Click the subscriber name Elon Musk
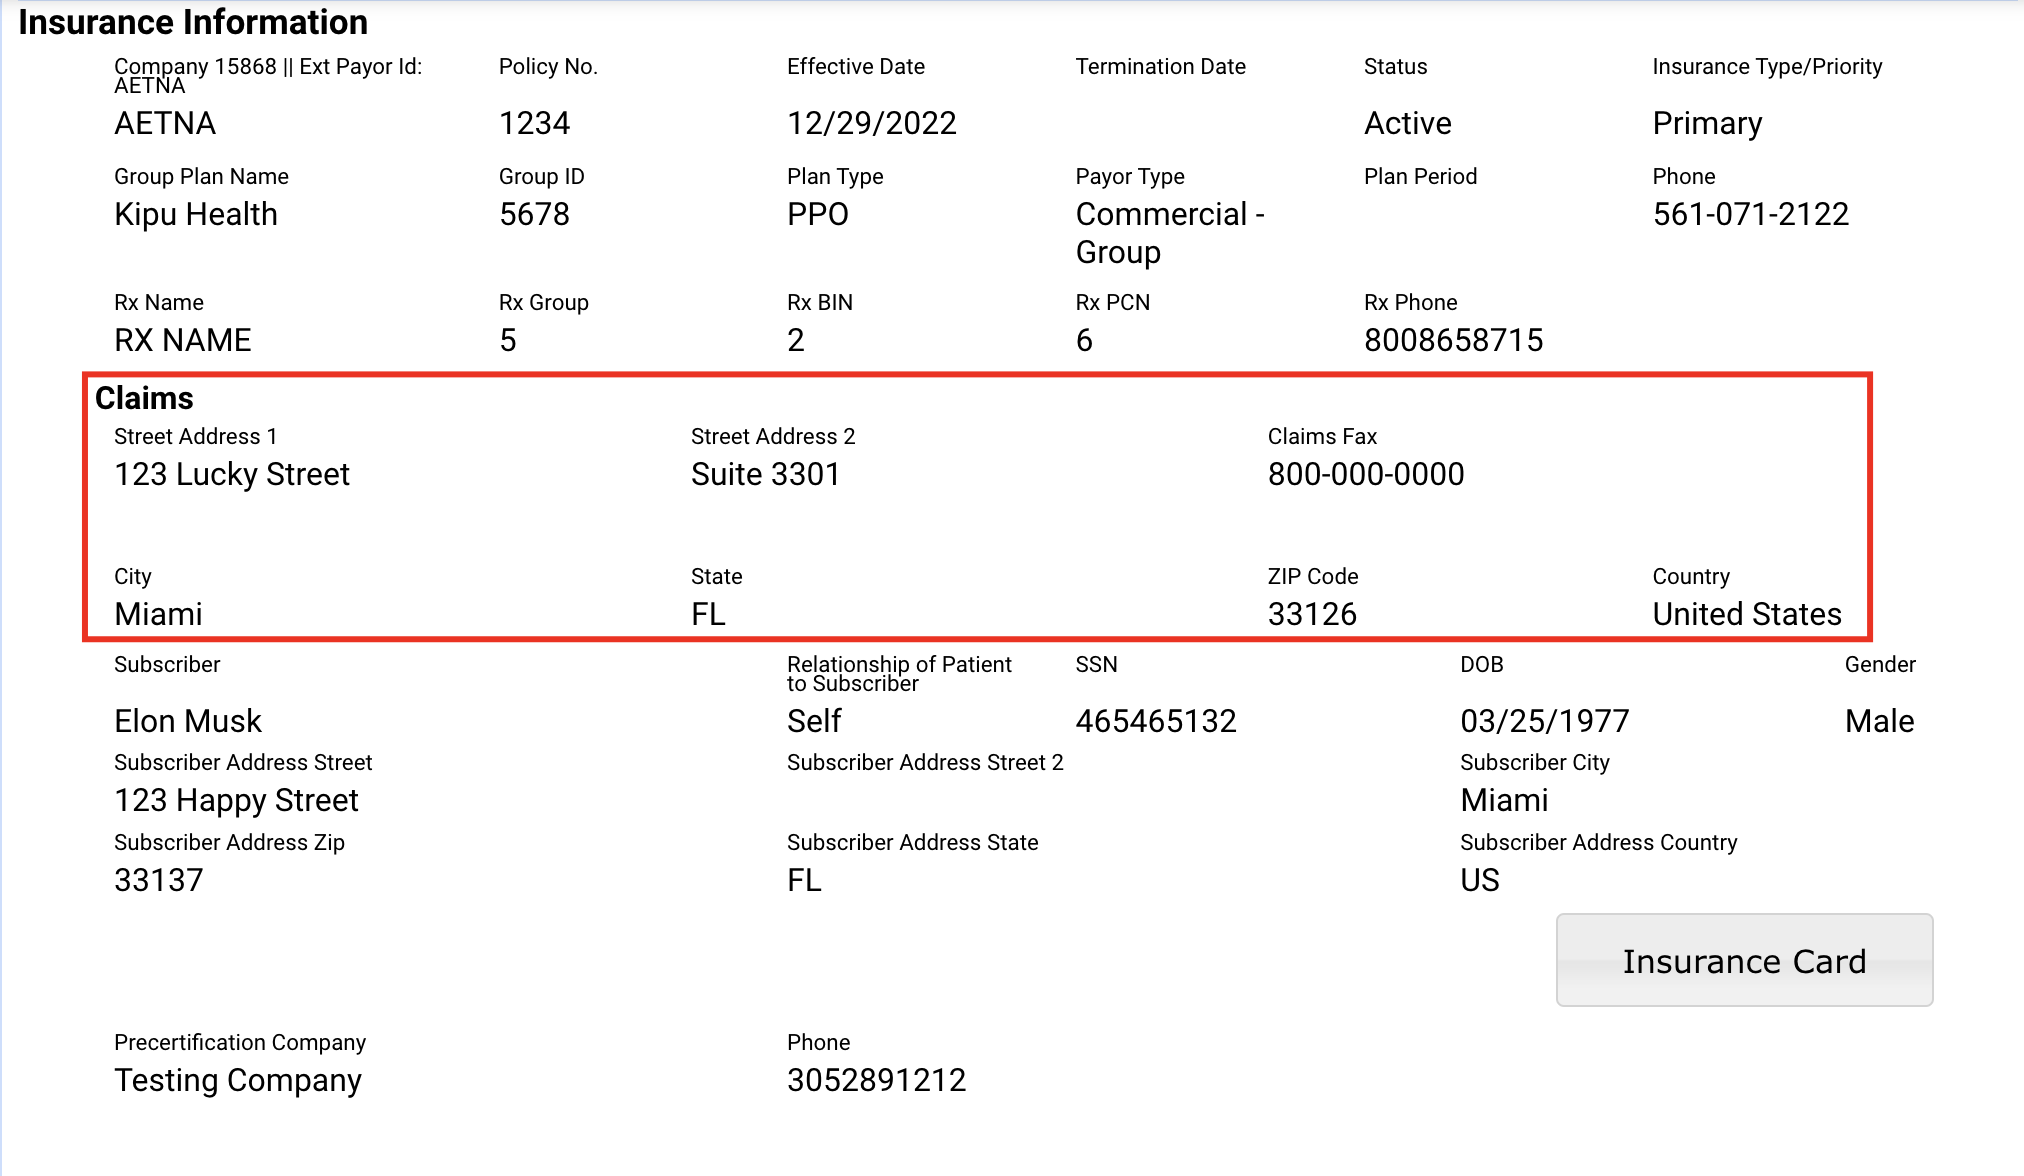2024x1176 pixels. pos(188,721)
